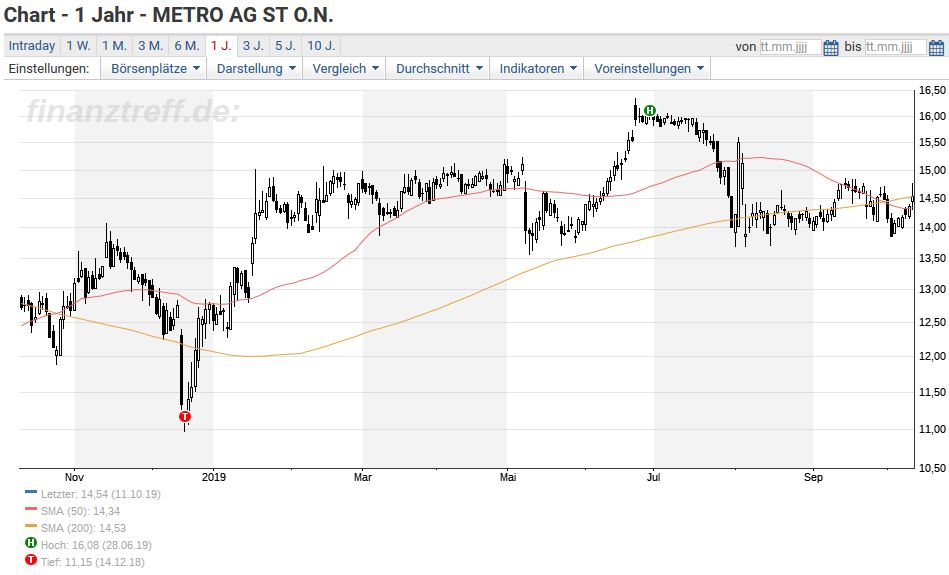949x575 pixels.
Task: Click 'SMA (50): 14,34' legend text
Action: [80, 511]
